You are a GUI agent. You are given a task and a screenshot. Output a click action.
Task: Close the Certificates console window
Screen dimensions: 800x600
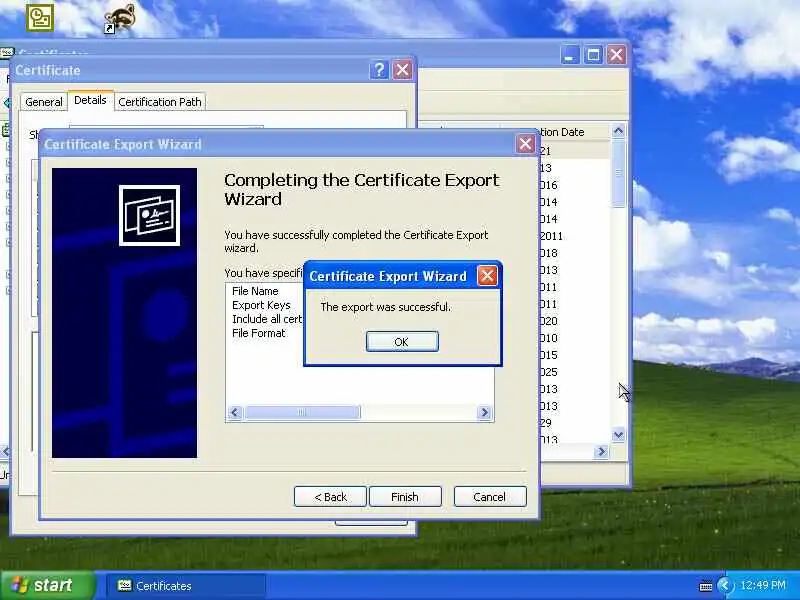[x=616, y=55]
